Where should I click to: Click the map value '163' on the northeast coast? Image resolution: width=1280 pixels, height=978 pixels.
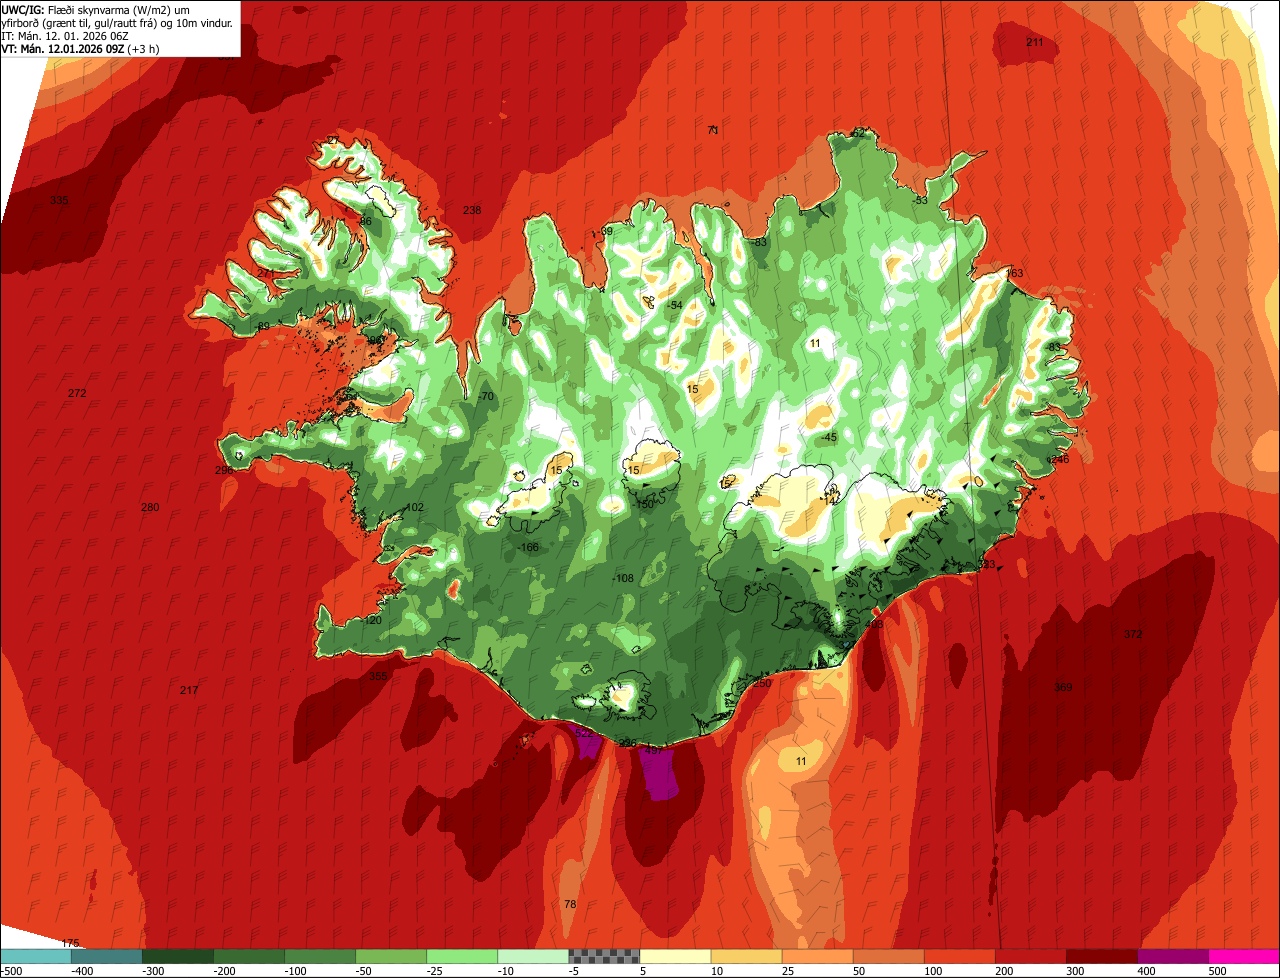click(1015, 274)
